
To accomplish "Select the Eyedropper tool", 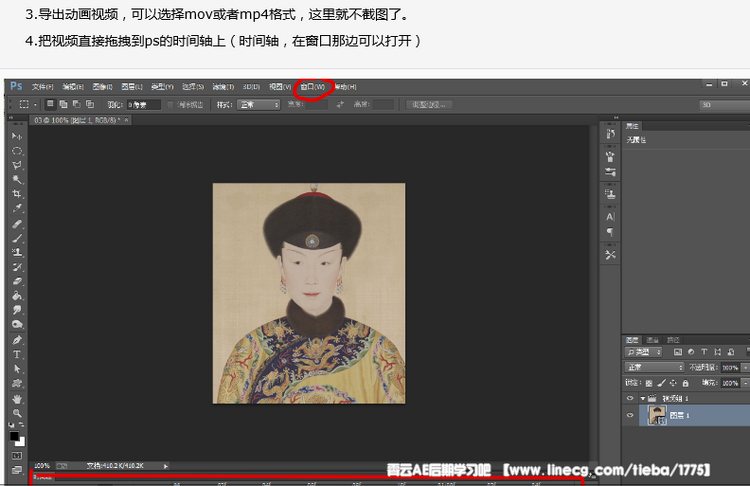I will (x=17, y=209).
